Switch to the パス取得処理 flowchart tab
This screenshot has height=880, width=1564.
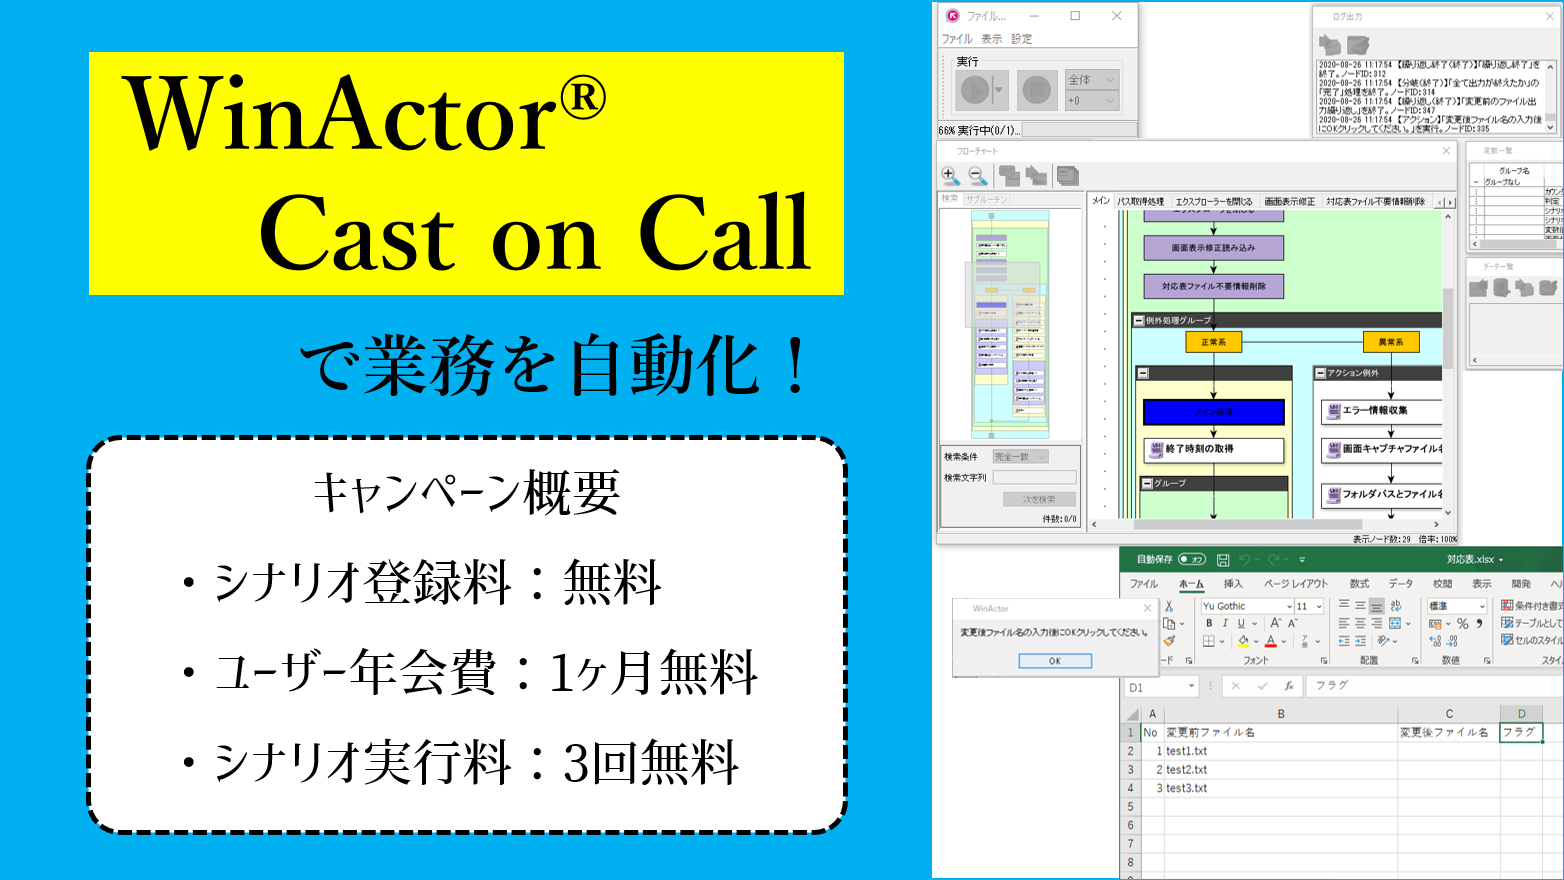coord(1141,201)
